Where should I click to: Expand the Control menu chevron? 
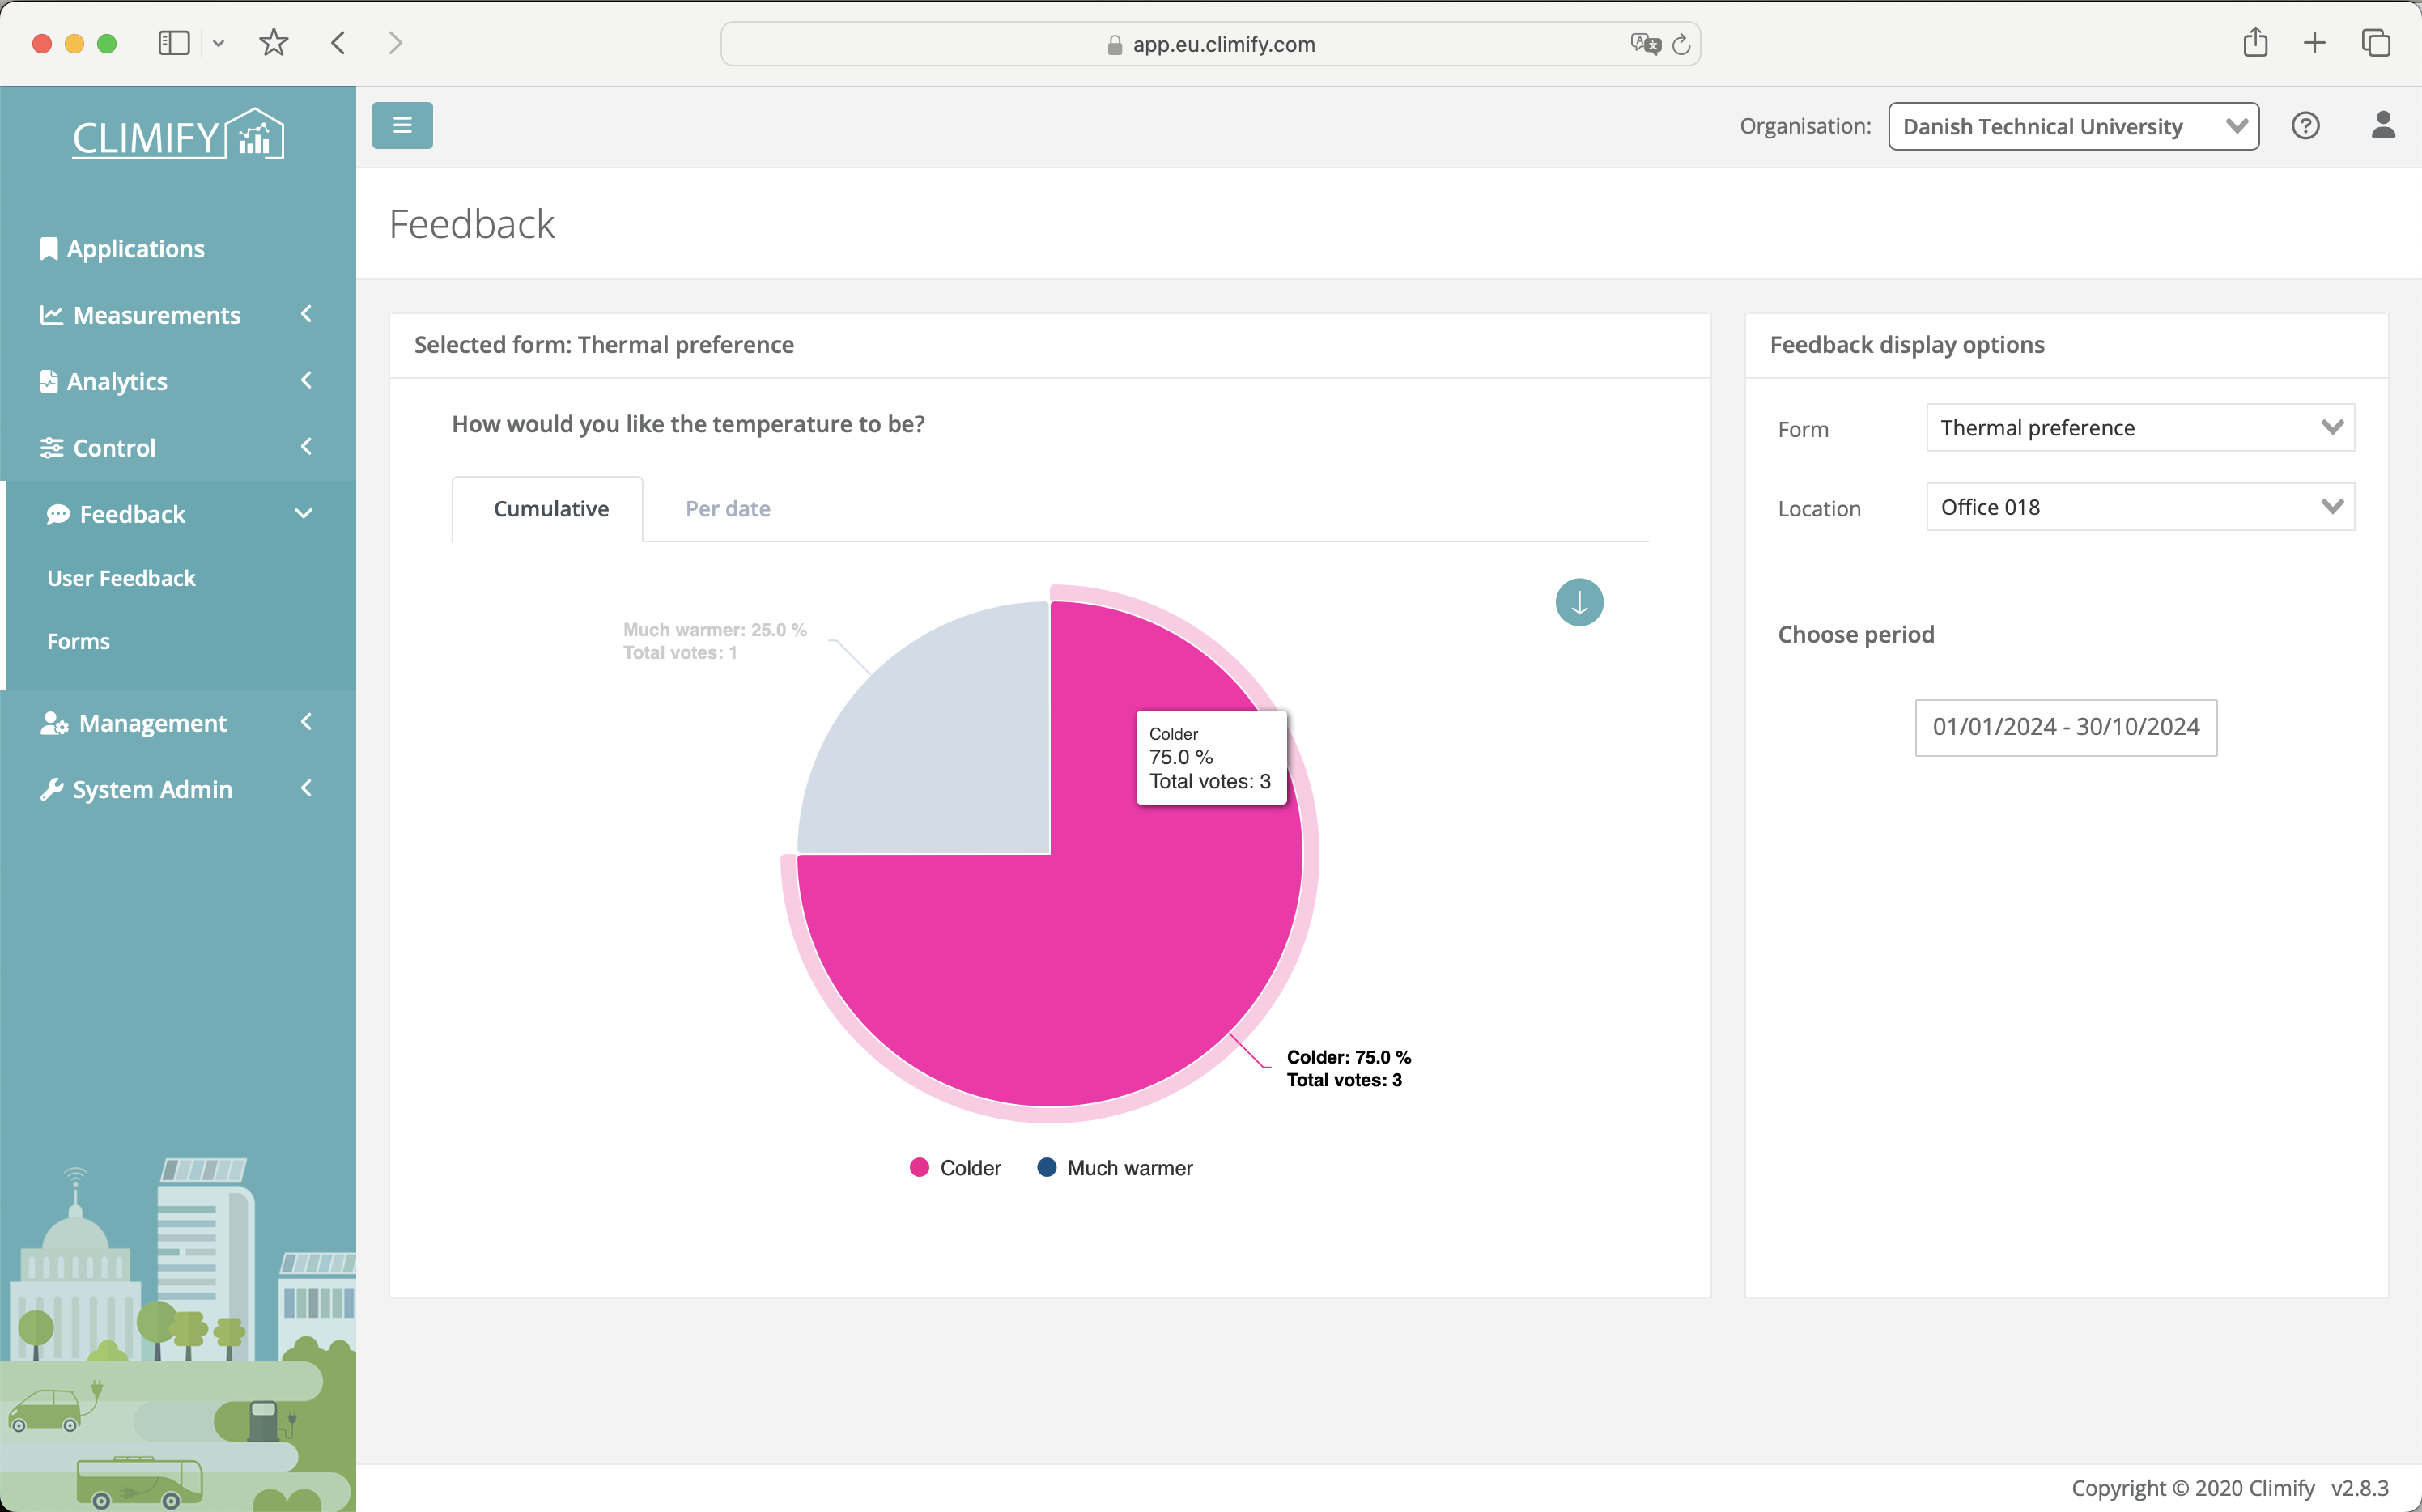306,447
